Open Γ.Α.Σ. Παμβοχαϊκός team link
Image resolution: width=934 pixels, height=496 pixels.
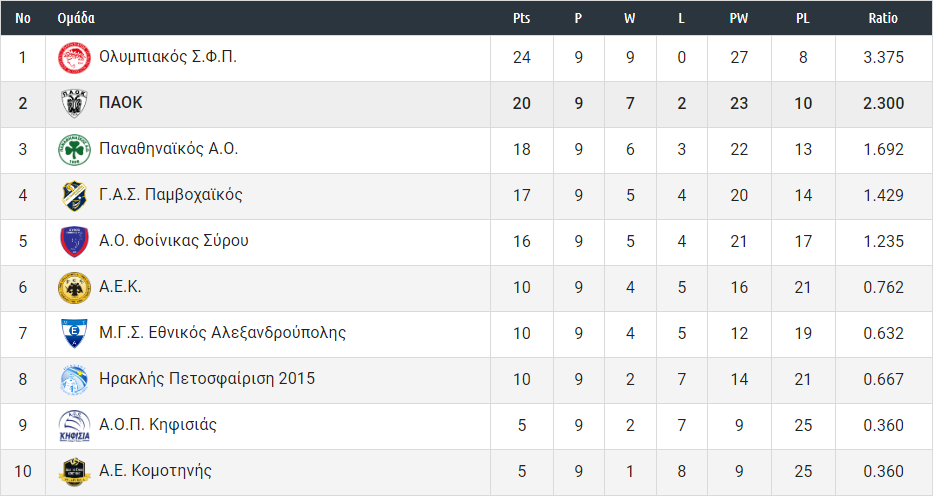(171, 195)
